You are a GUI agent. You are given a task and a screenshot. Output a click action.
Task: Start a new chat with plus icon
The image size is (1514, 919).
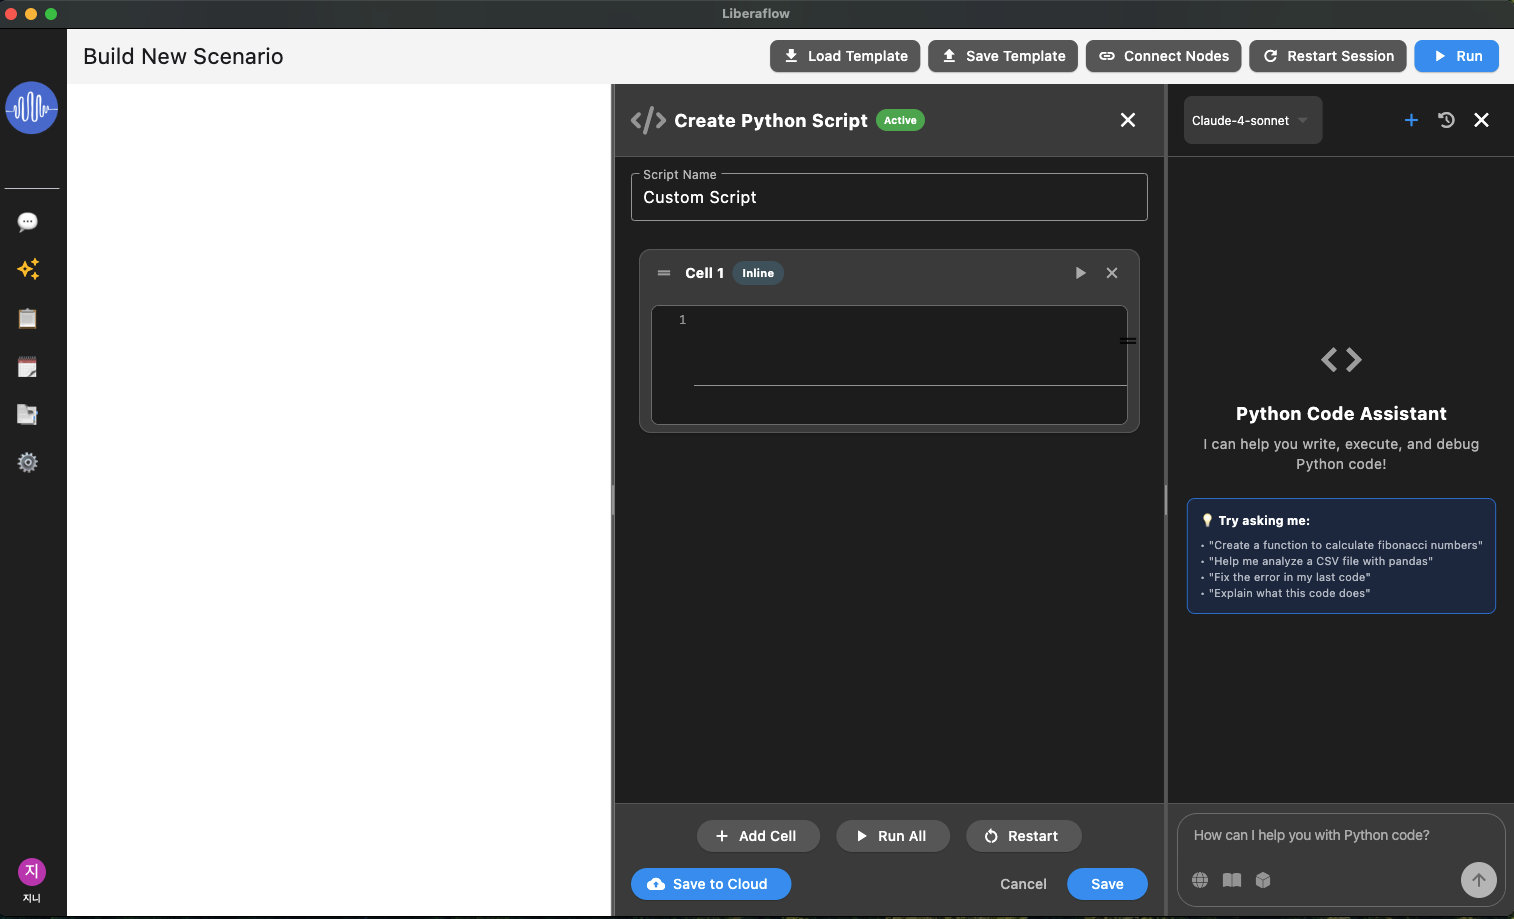[1411, 120]
